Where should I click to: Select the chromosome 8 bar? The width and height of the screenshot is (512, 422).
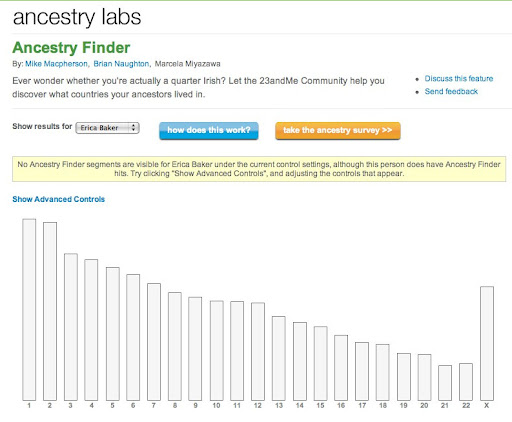(x=175, y=346)
